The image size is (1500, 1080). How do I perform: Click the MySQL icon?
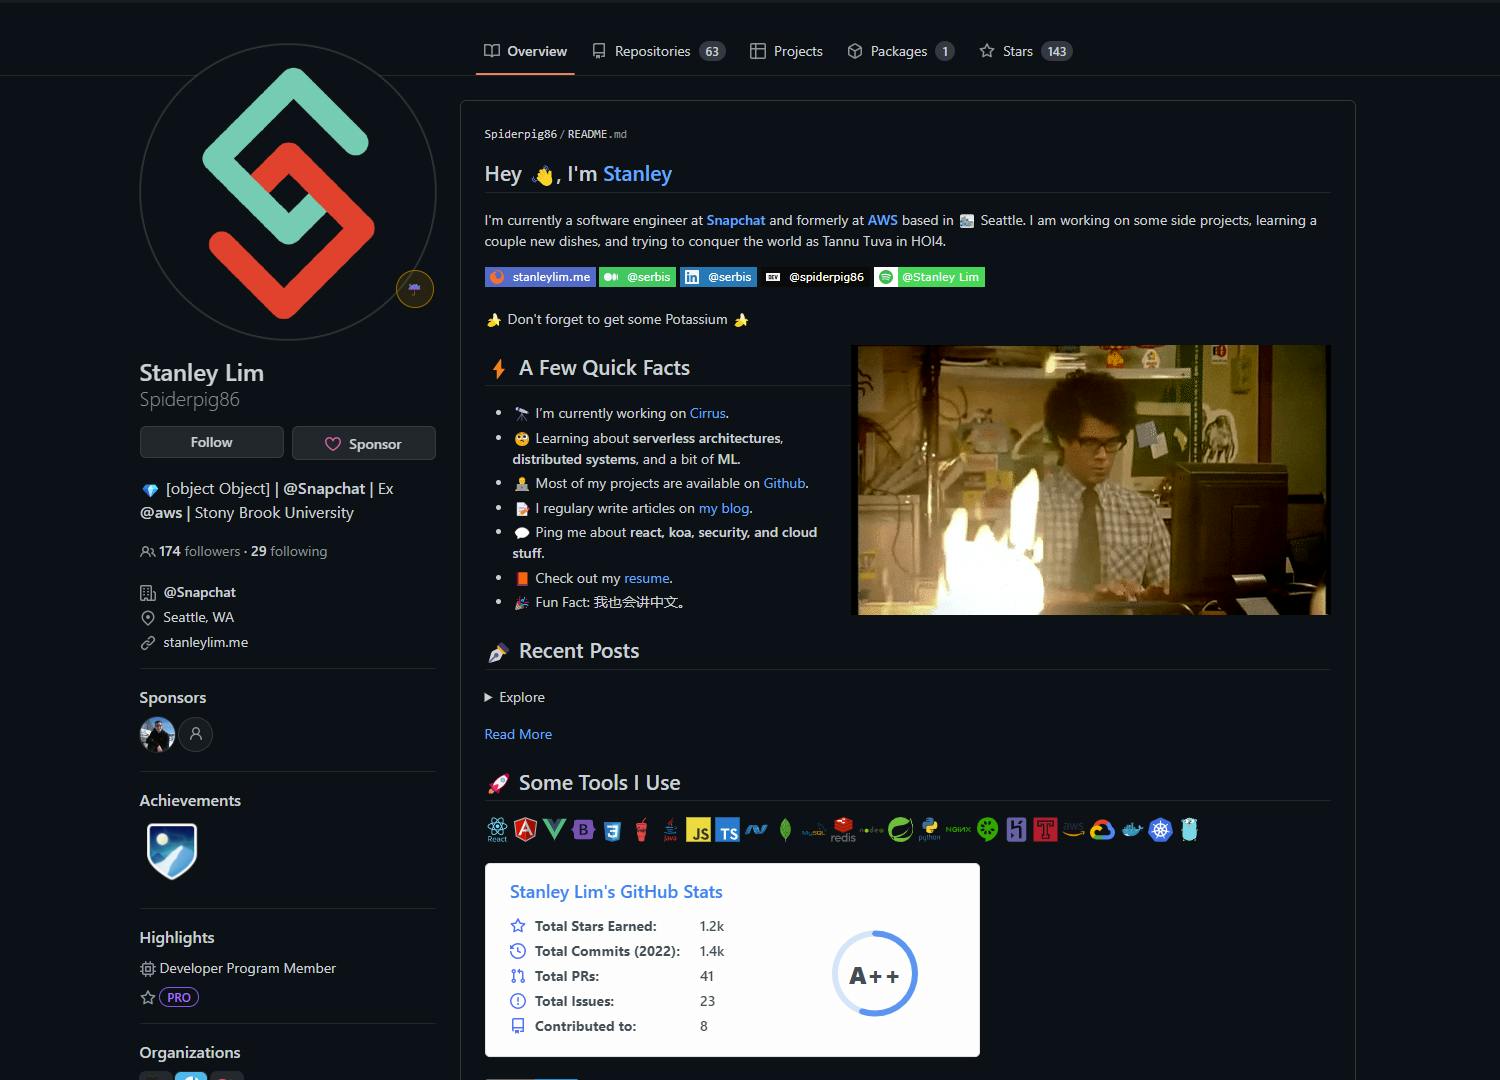(x=814, y=830)
